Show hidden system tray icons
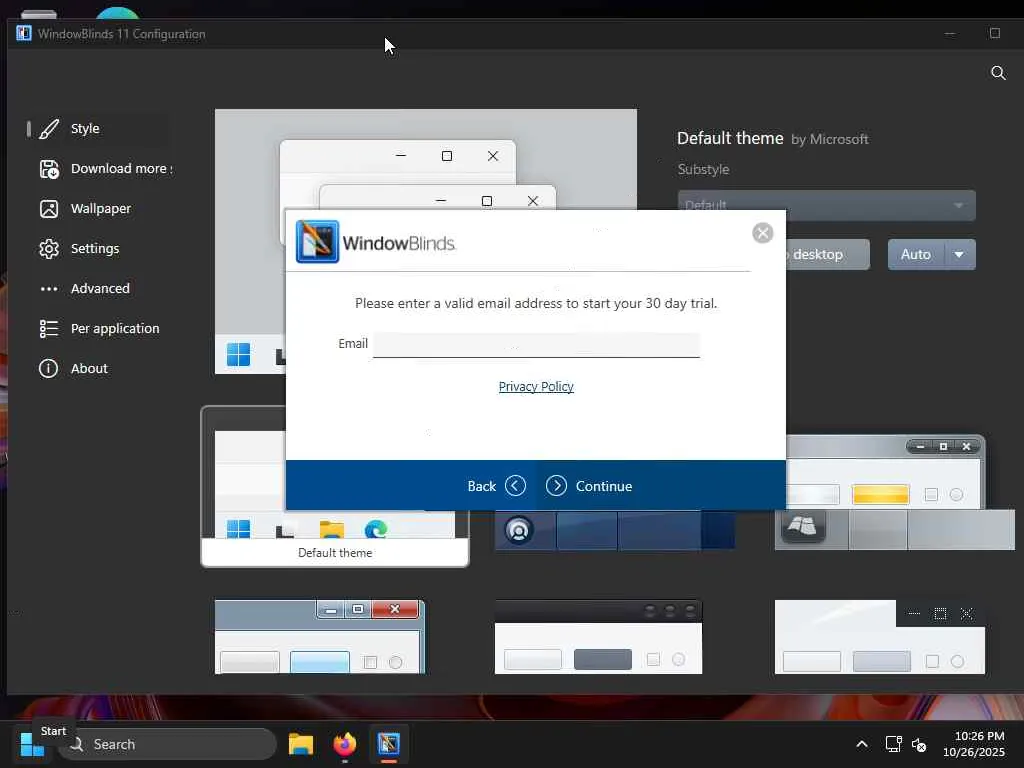 coord(862,744)
